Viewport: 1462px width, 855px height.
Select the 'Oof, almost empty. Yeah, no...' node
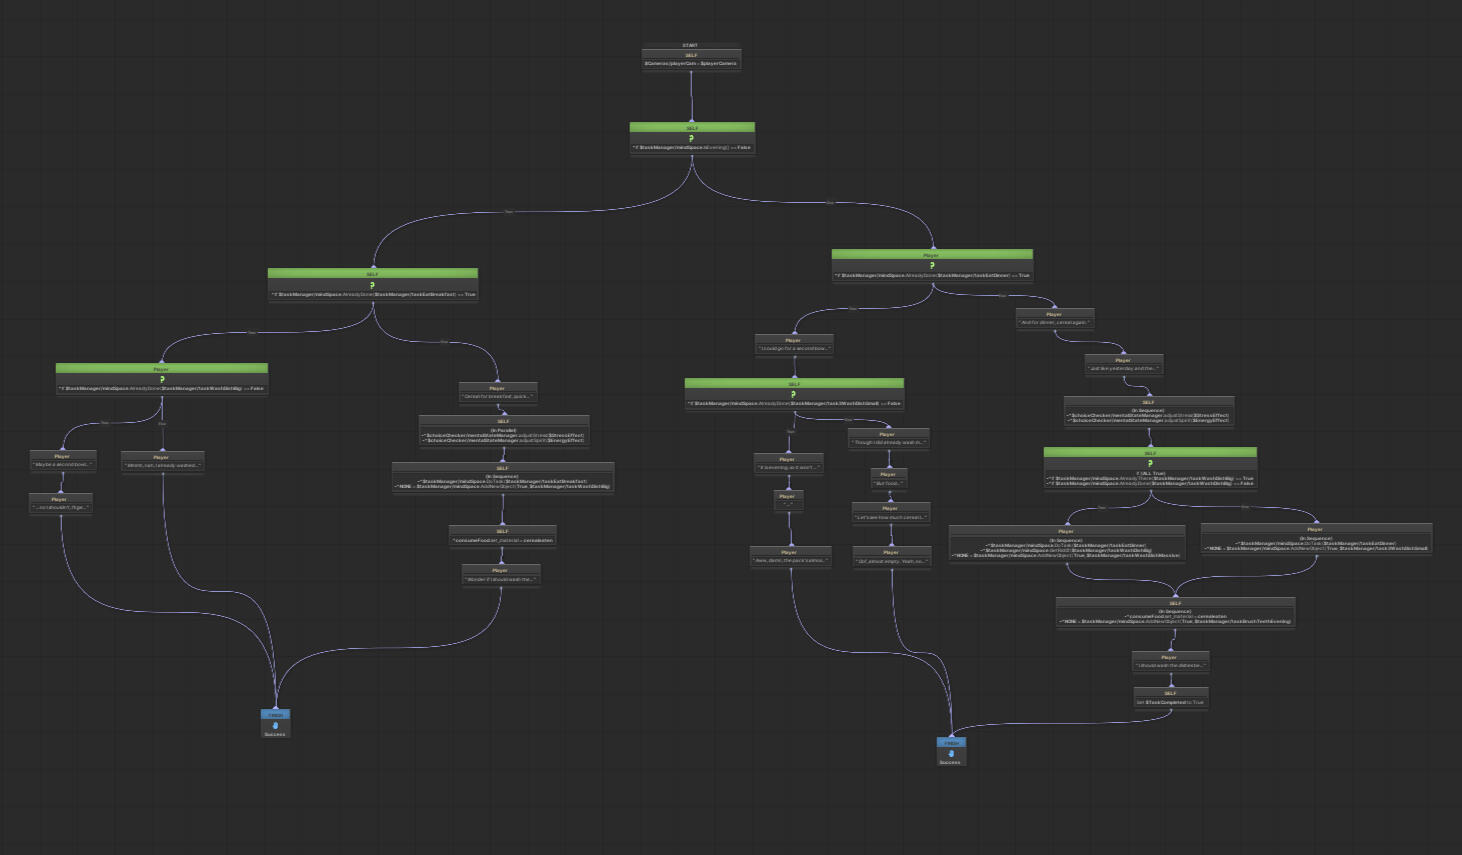click(x=892, y=557)
